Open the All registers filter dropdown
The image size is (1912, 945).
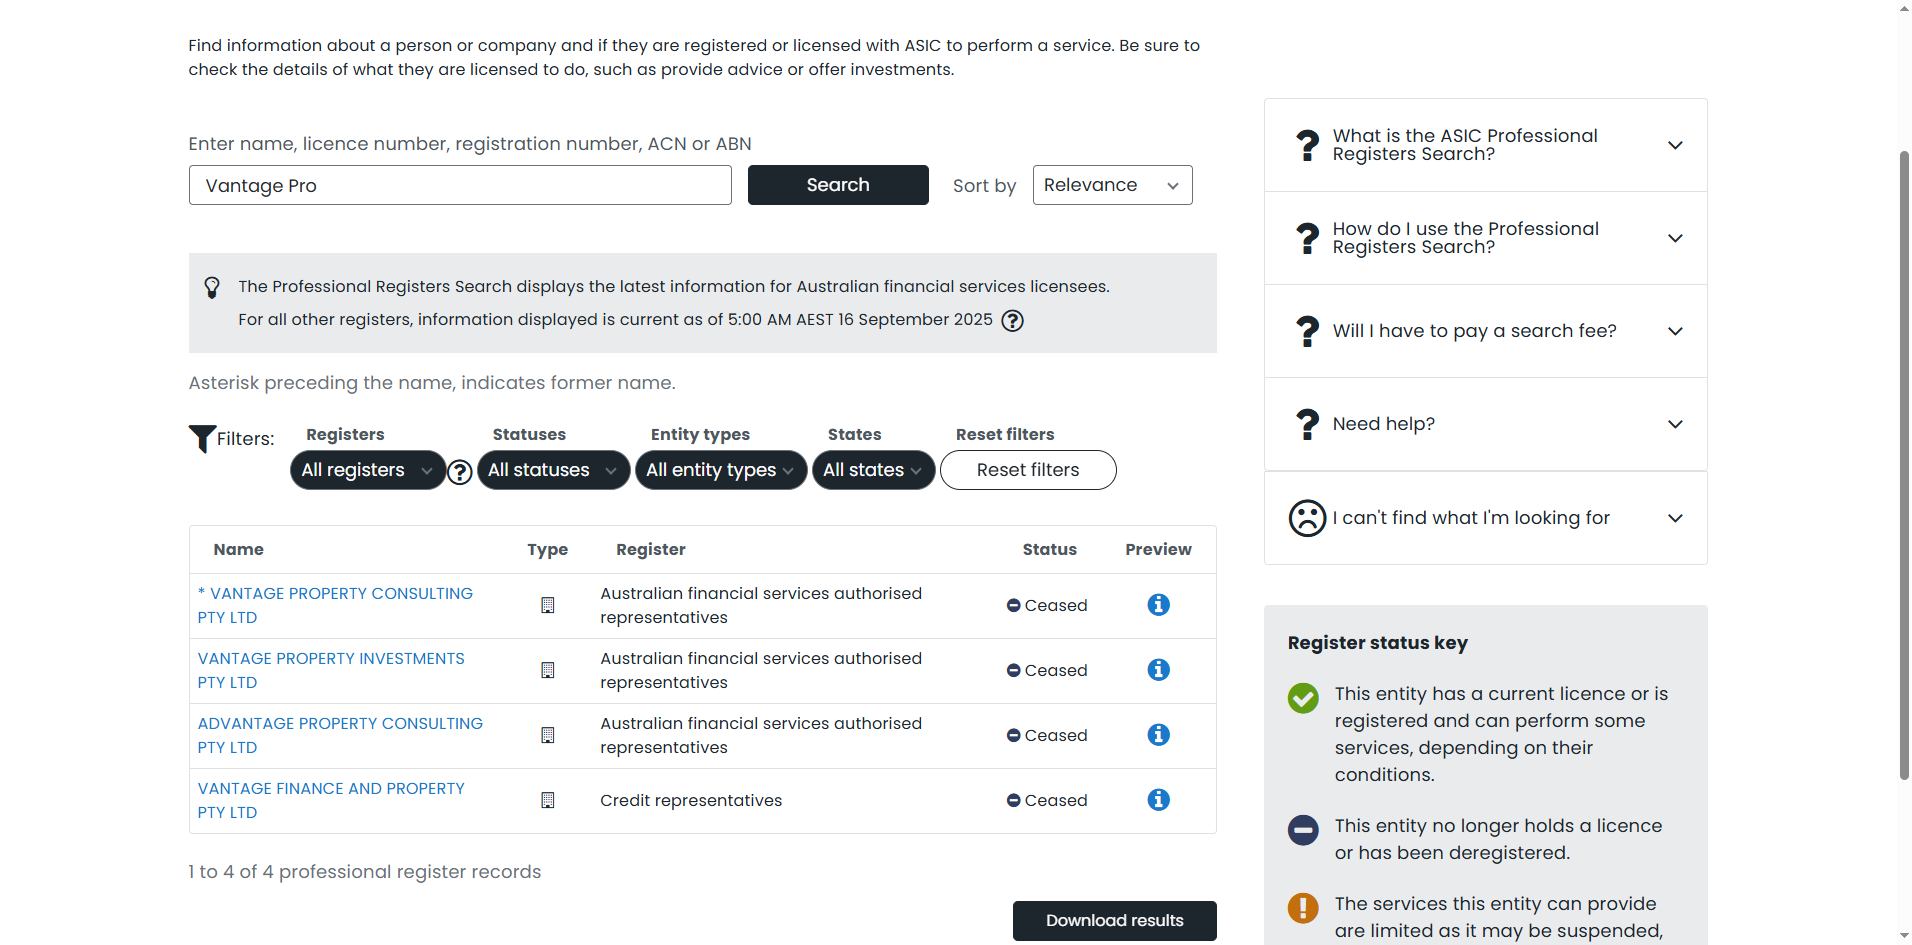click(x=367, y=470)
